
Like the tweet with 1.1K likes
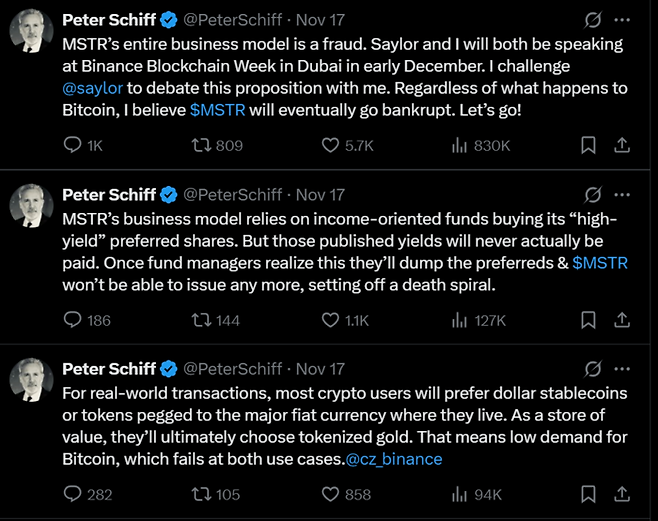330,320
